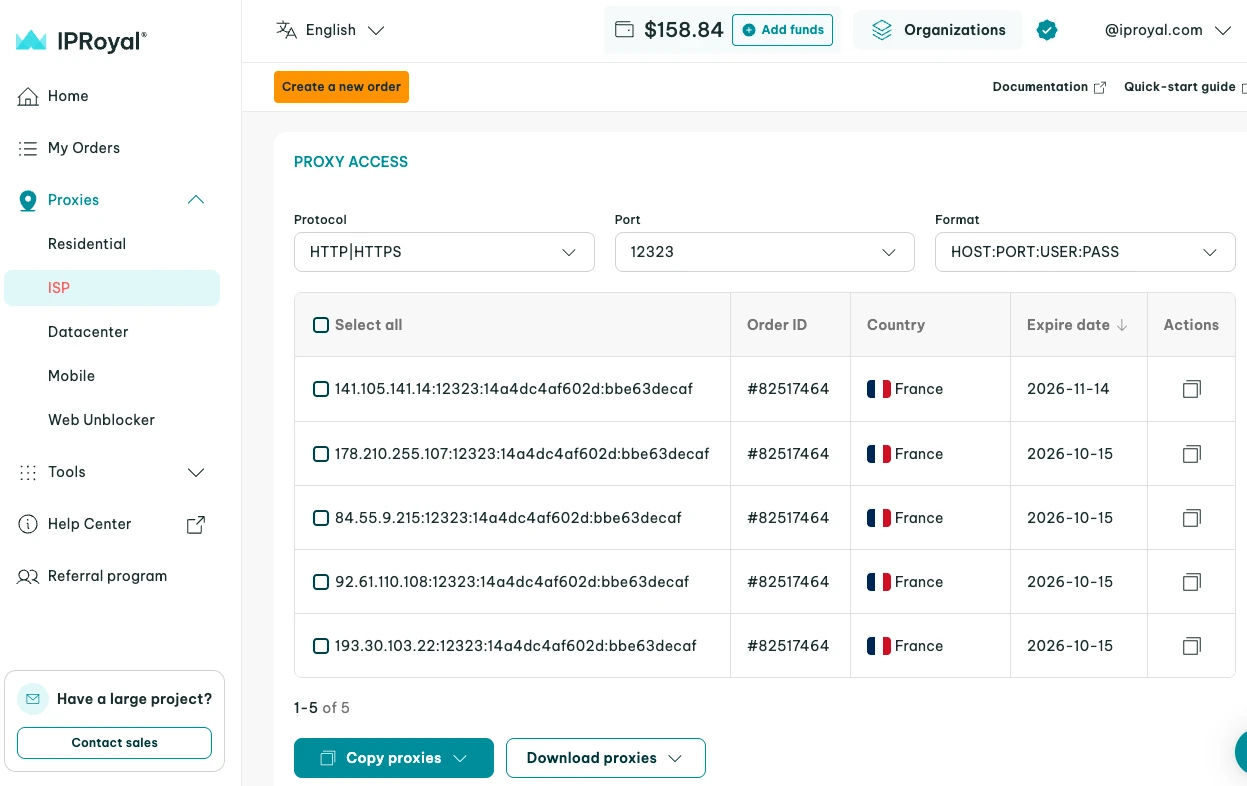Click the Organizations button
The image size is (1247, 786).
pos(938,30)
